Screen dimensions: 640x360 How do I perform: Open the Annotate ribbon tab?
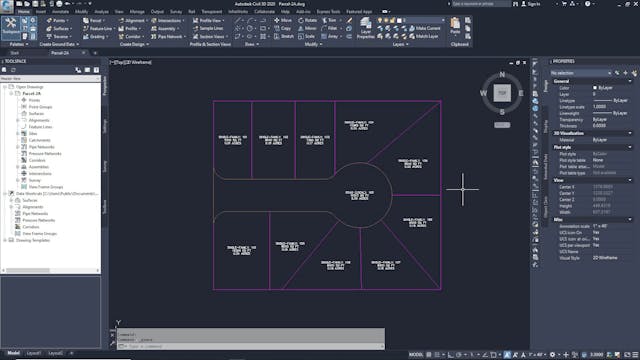pyautogui.click(x=60, y=12)
